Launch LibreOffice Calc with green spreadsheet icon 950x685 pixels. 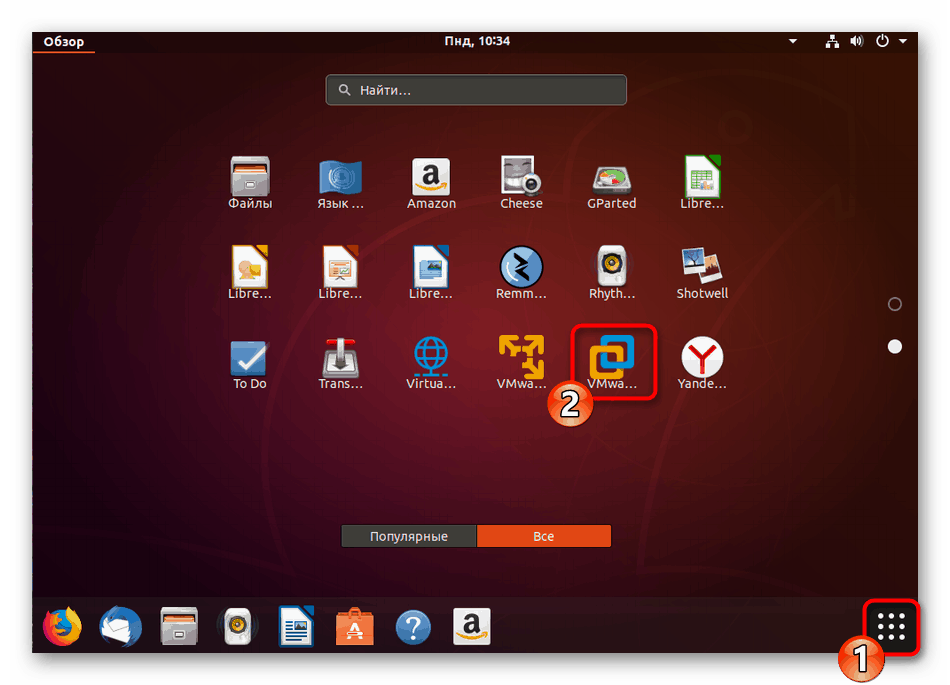[x=702, y=182]
